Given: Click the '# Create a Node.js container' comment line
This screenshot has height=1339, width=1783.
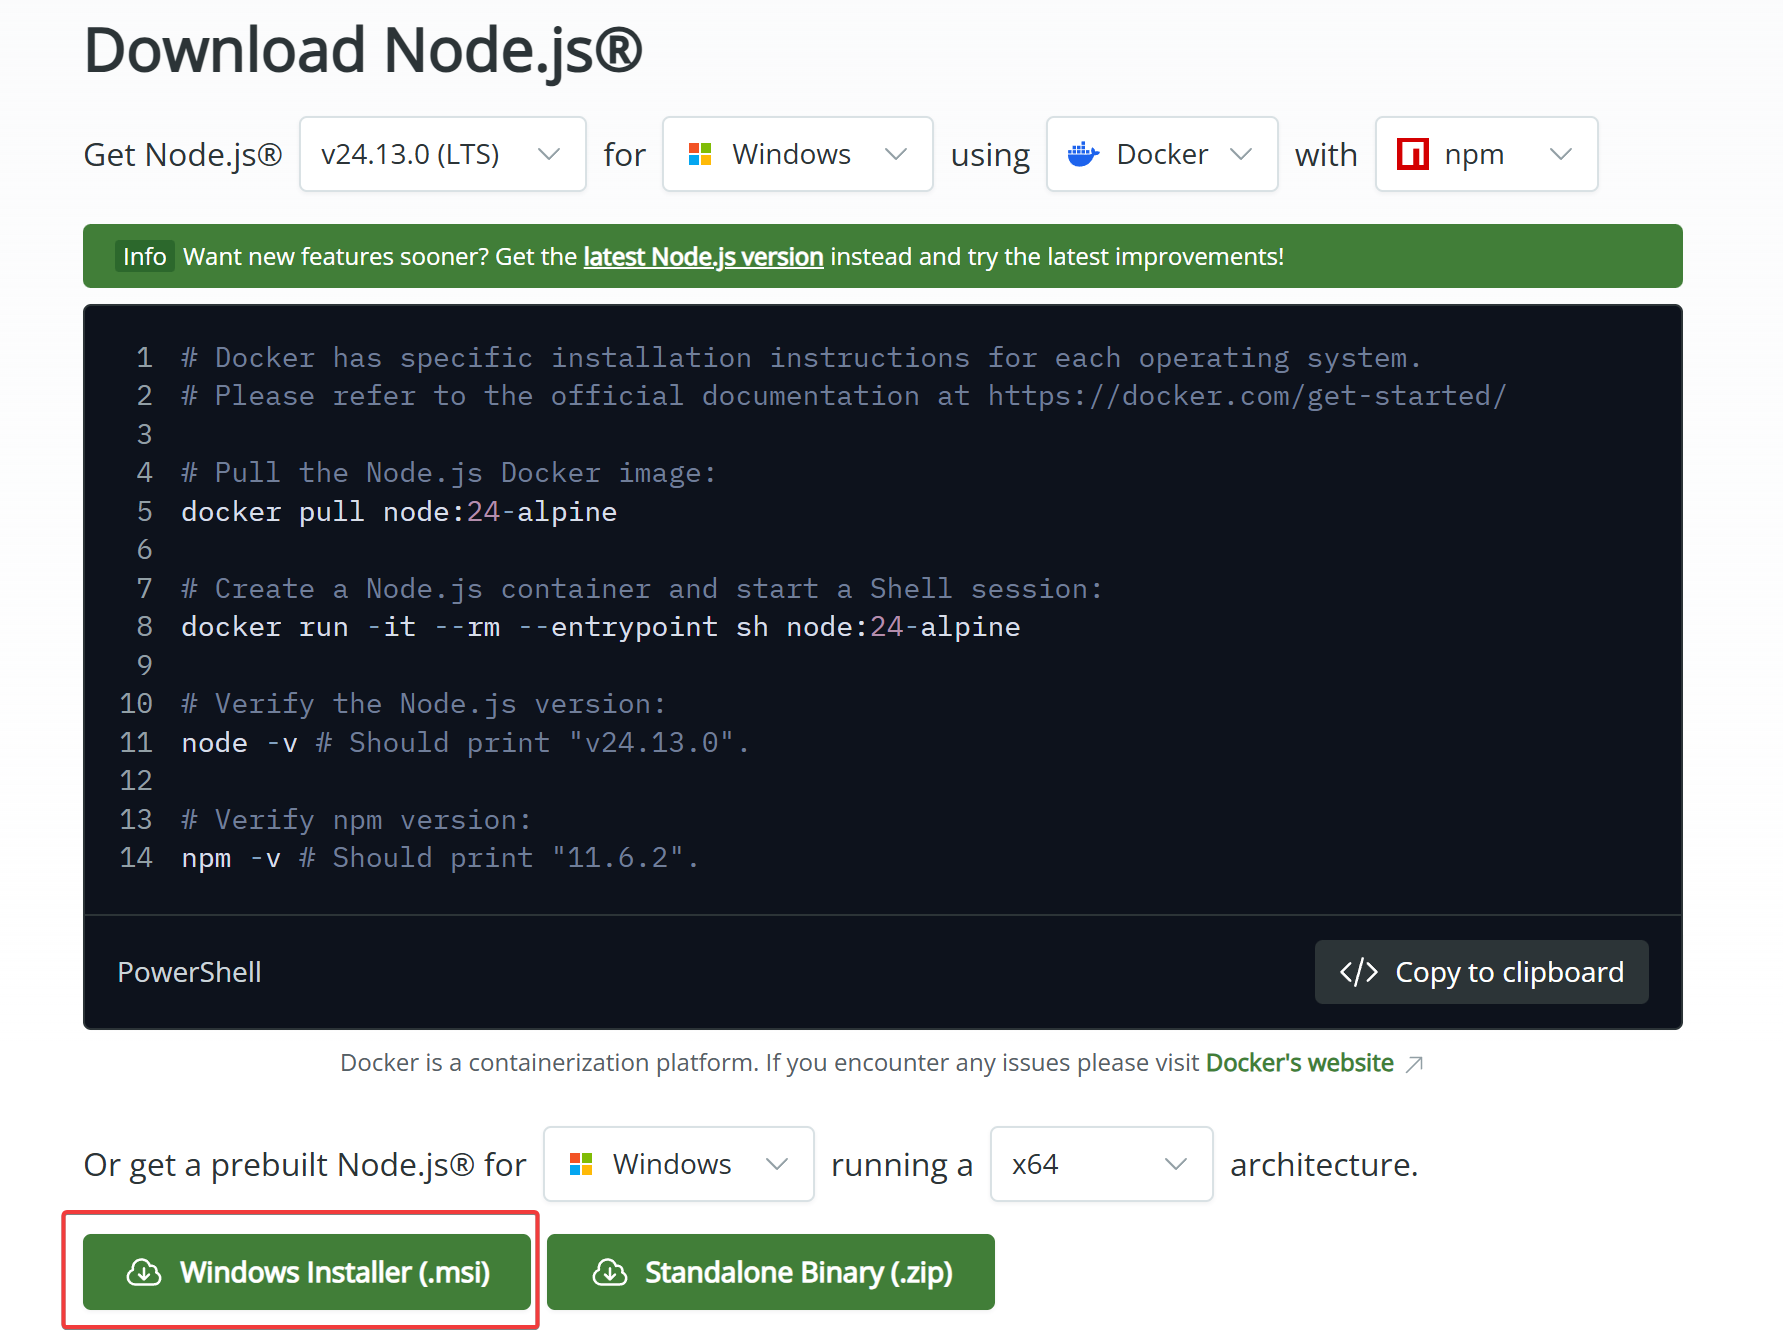Looking at the screenshot, I should click(642, 589).
